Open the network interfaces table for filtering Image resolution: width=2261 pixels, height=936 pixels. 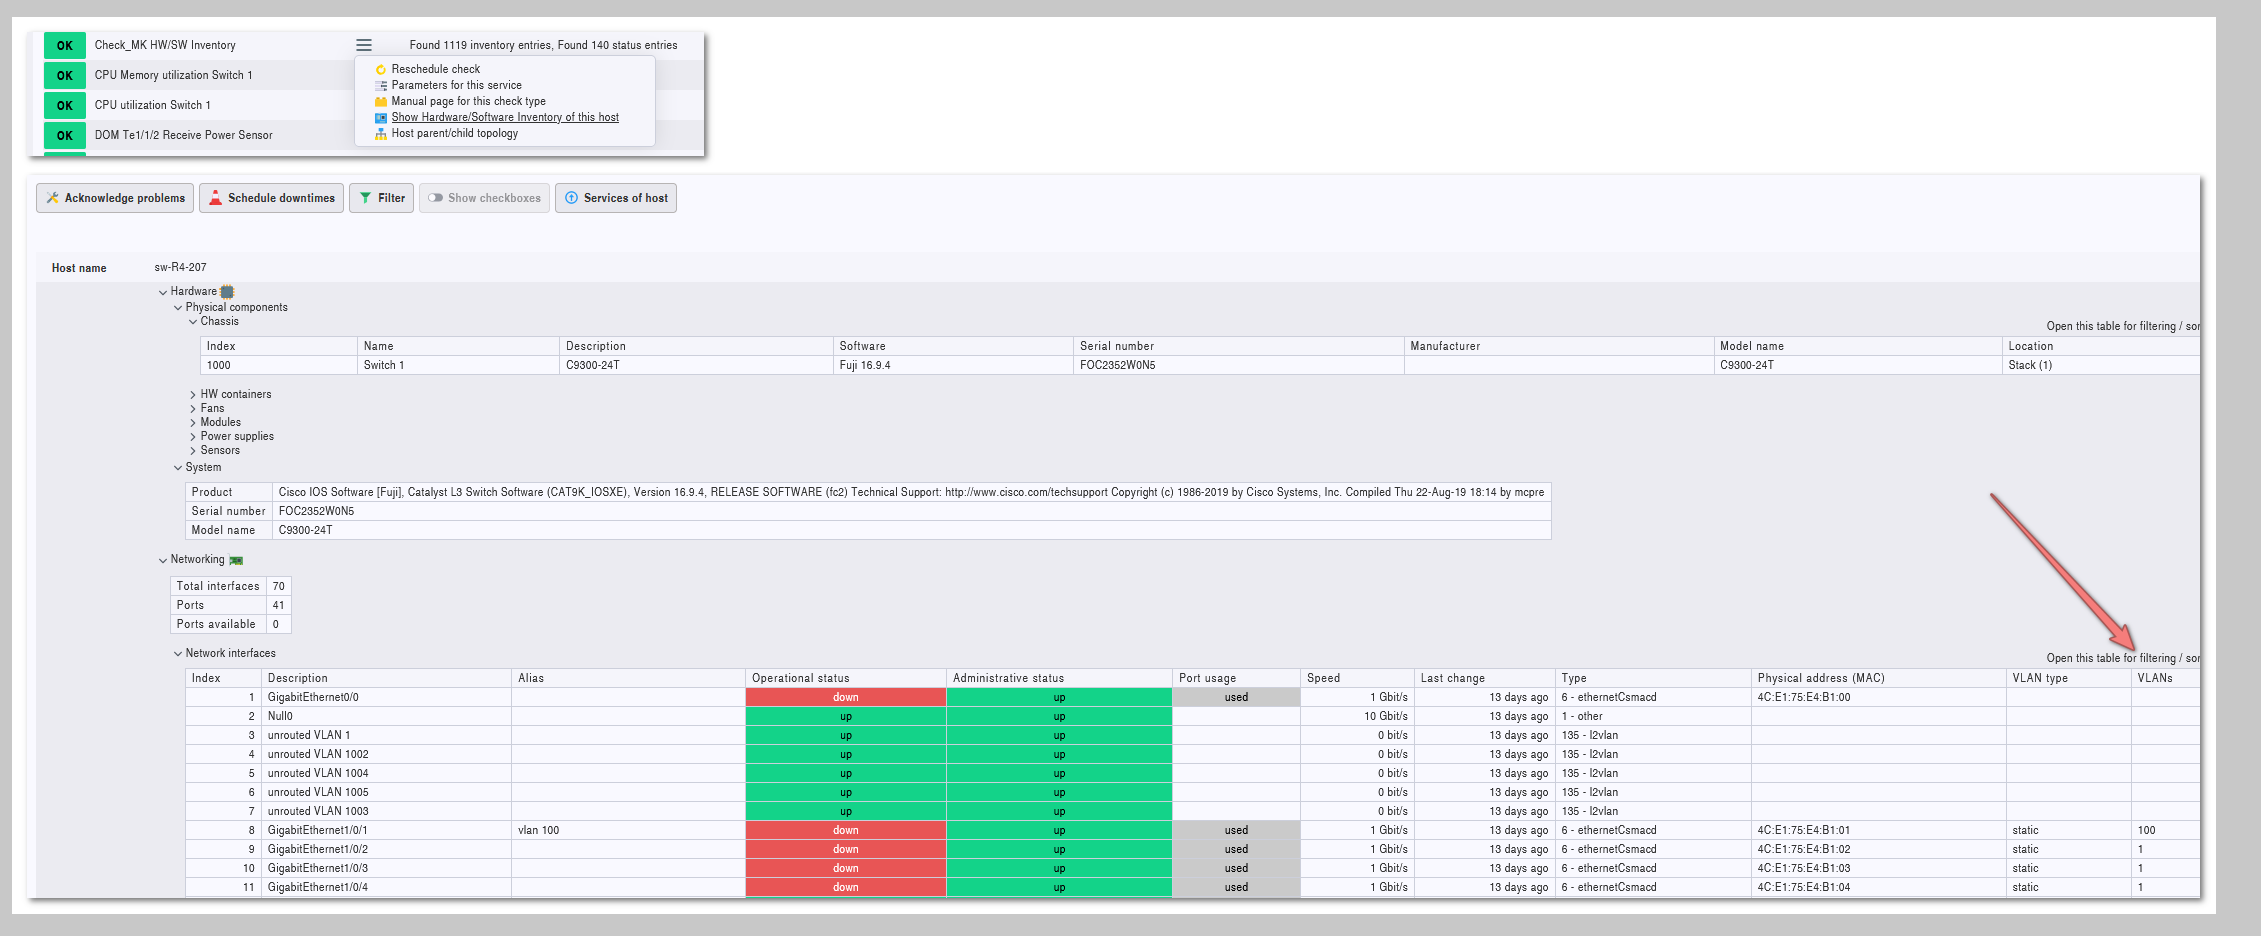pos(2122,658)
